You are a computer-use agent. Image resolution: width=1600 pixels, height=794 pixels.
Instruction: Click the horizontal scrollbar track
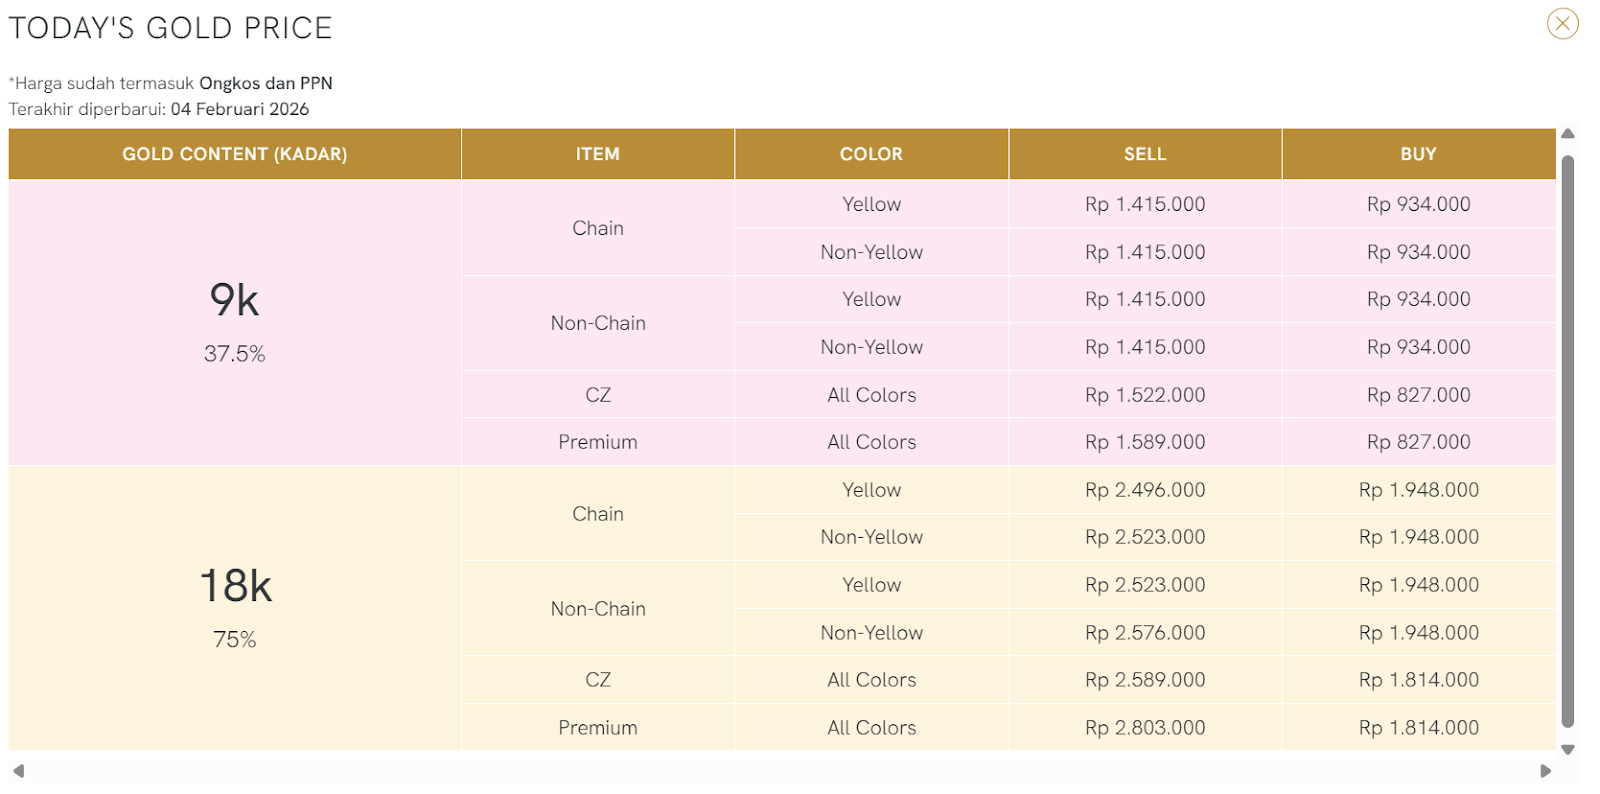click(x=780, y=771)
